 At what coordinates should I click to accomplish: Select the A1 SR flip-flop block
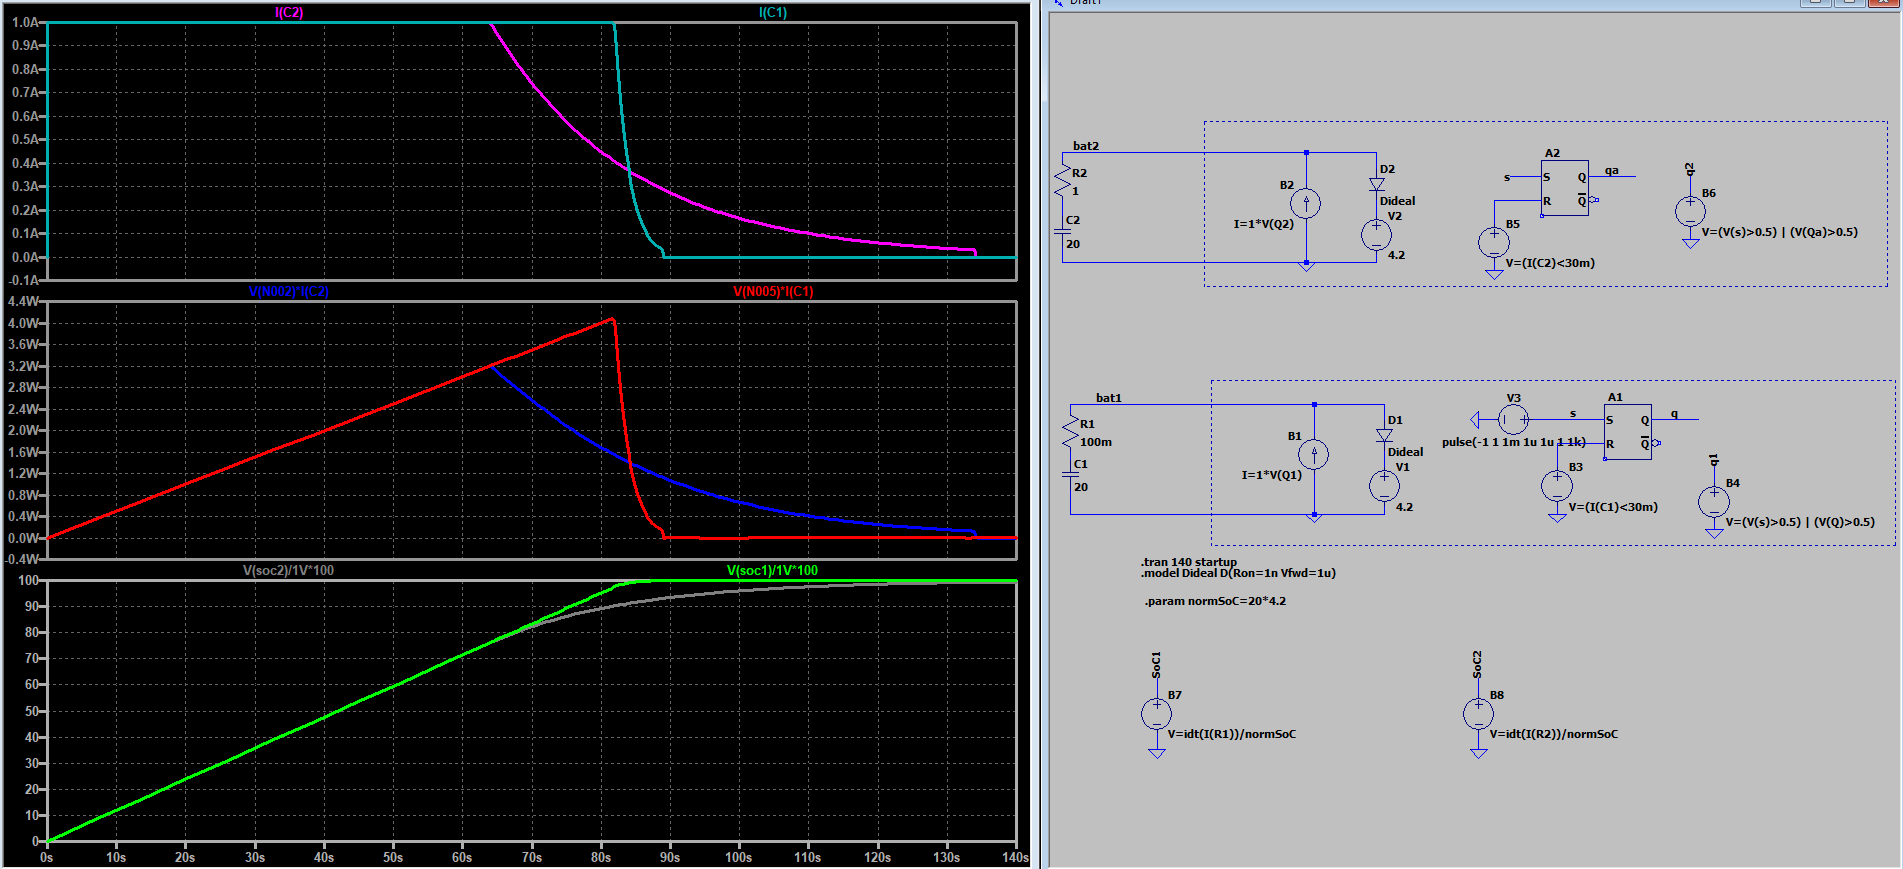click(1627, 432)
